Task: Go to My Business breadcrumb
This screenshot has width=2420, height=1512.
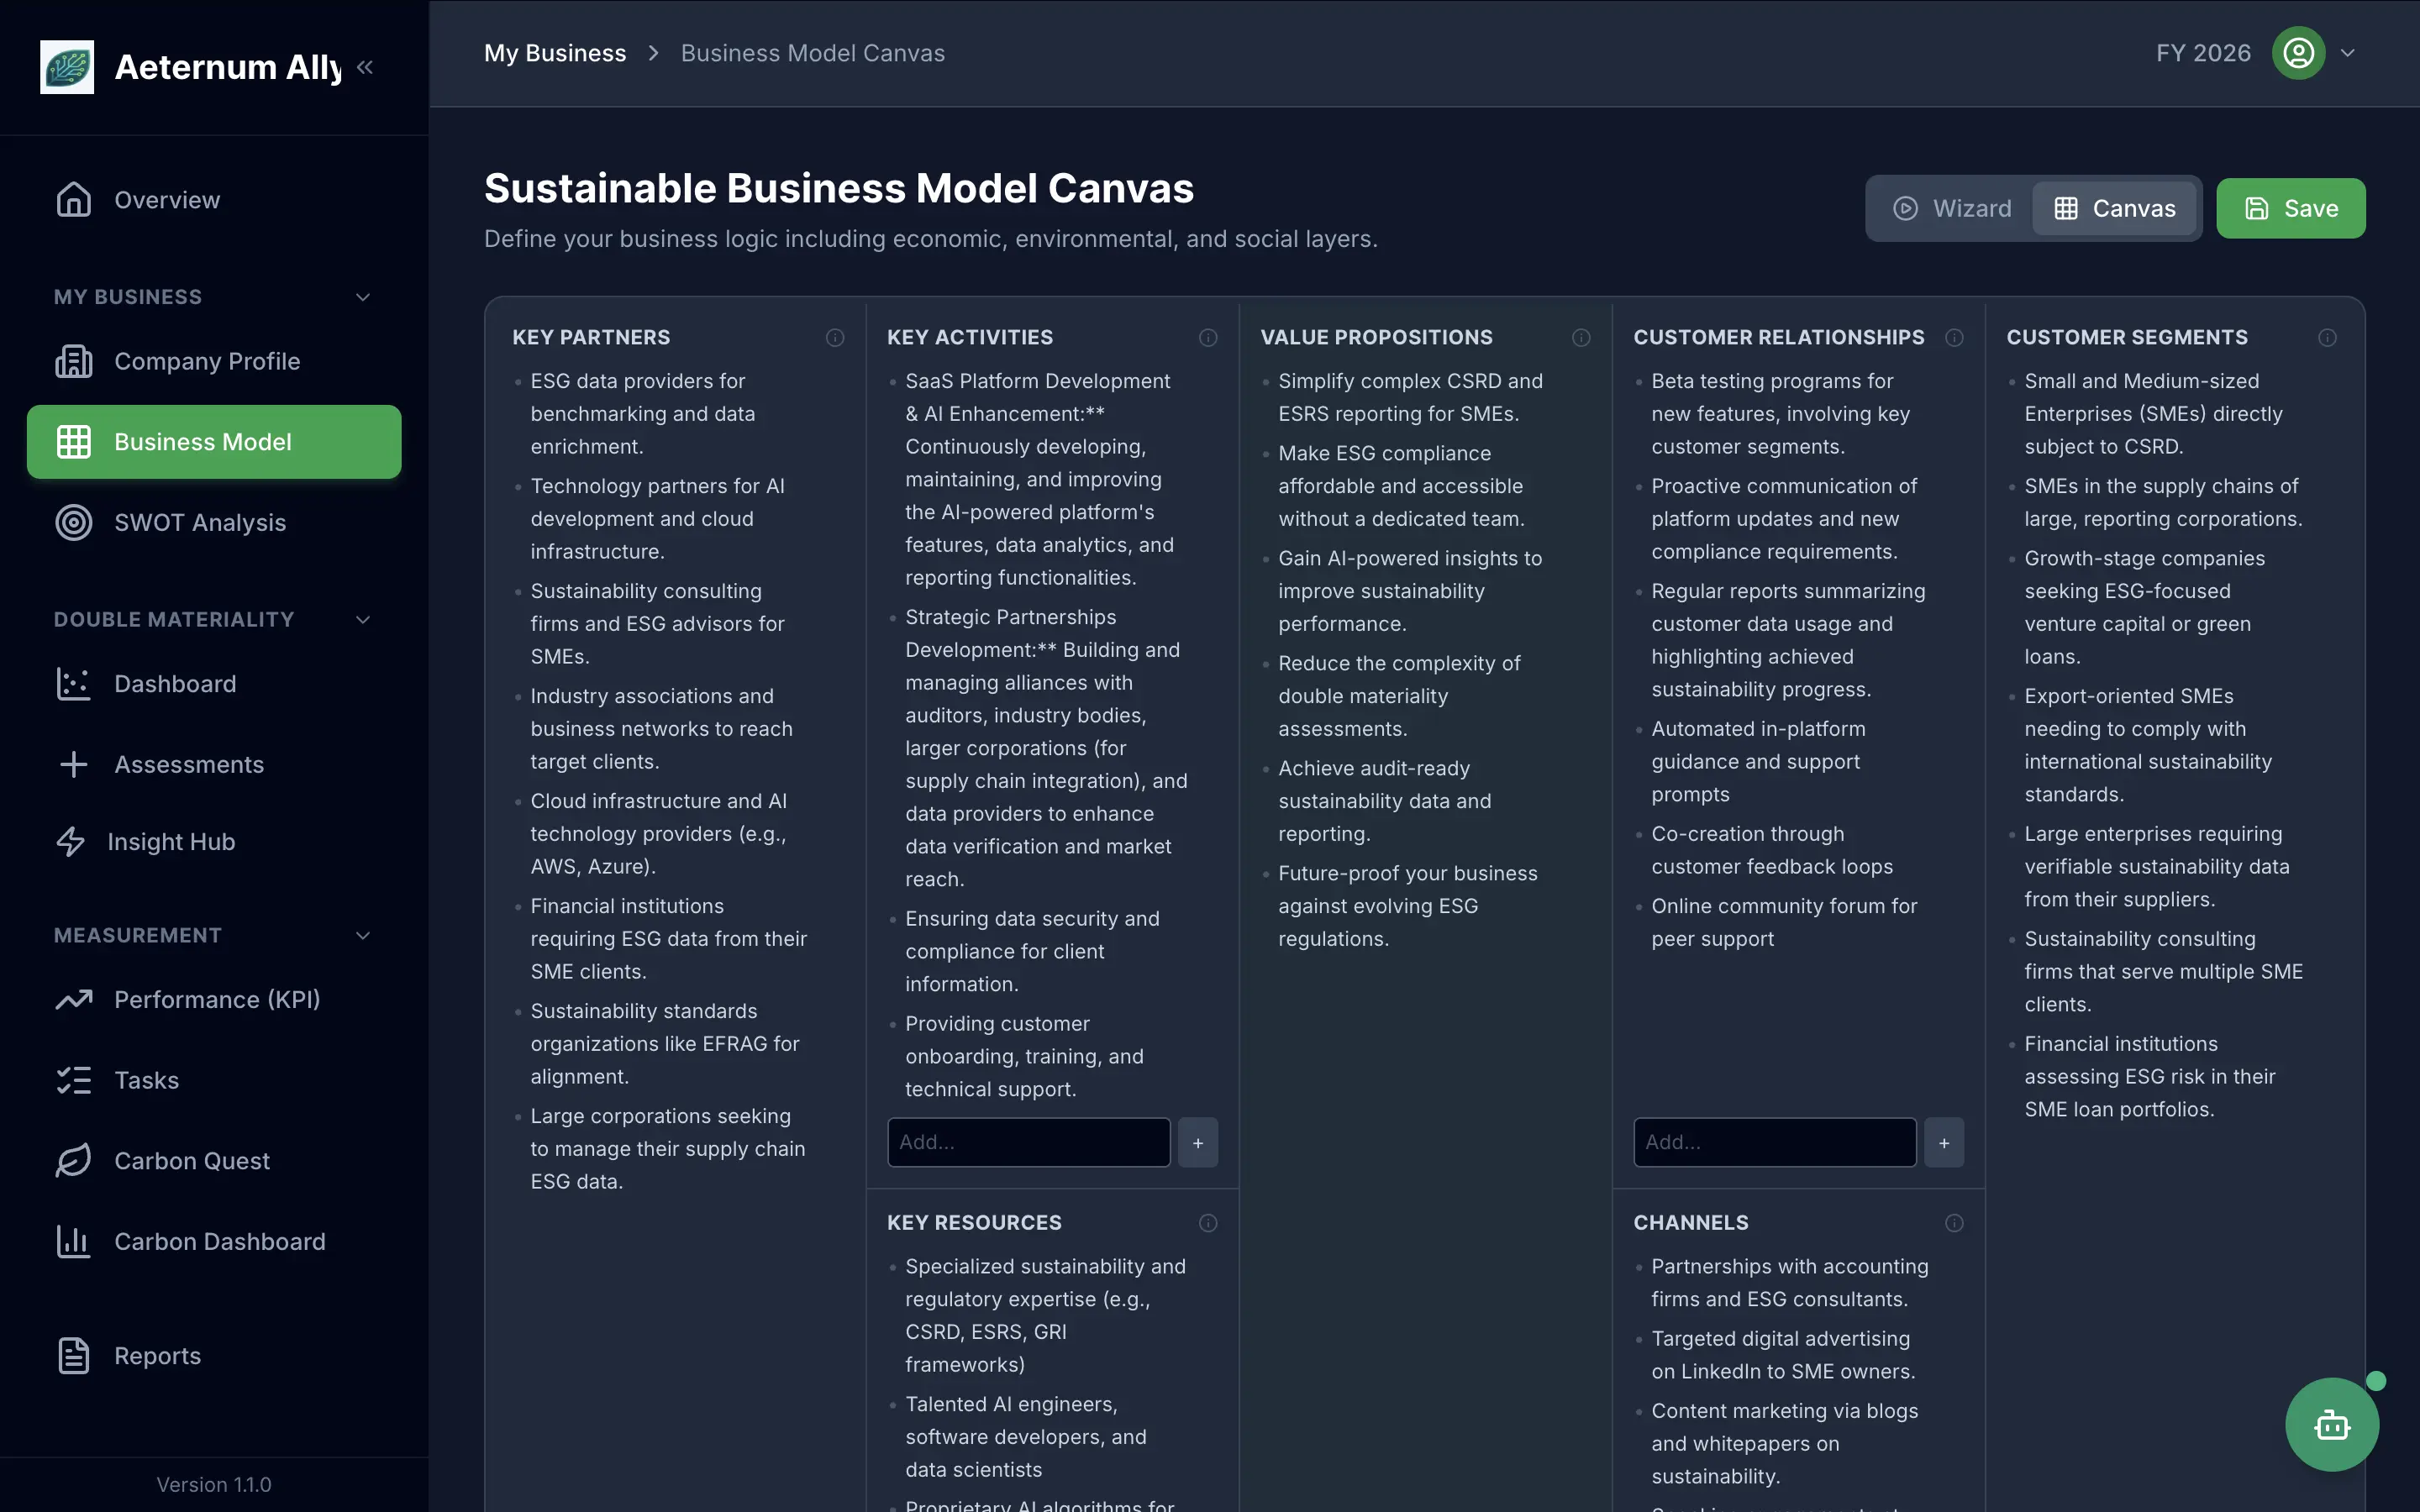Action: click(555, 53)
